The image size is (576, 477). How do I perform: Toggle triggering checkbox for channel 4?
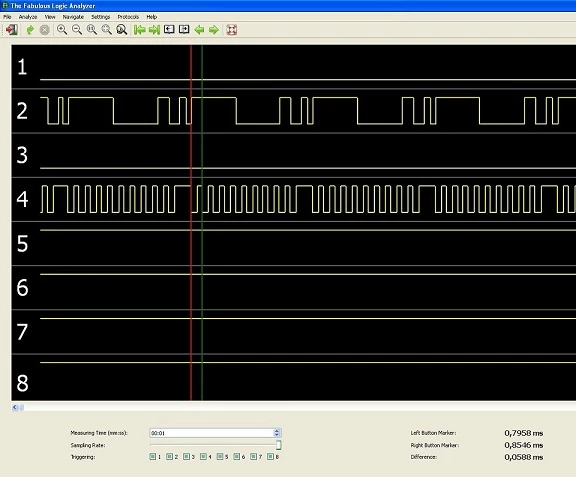coord(203,456)
